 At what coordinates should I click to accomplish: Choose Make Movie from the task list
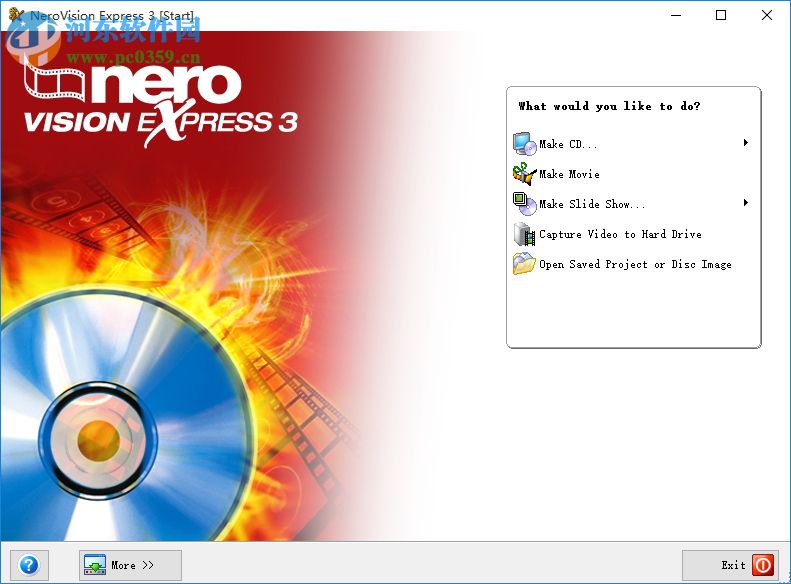pos(570,174)
